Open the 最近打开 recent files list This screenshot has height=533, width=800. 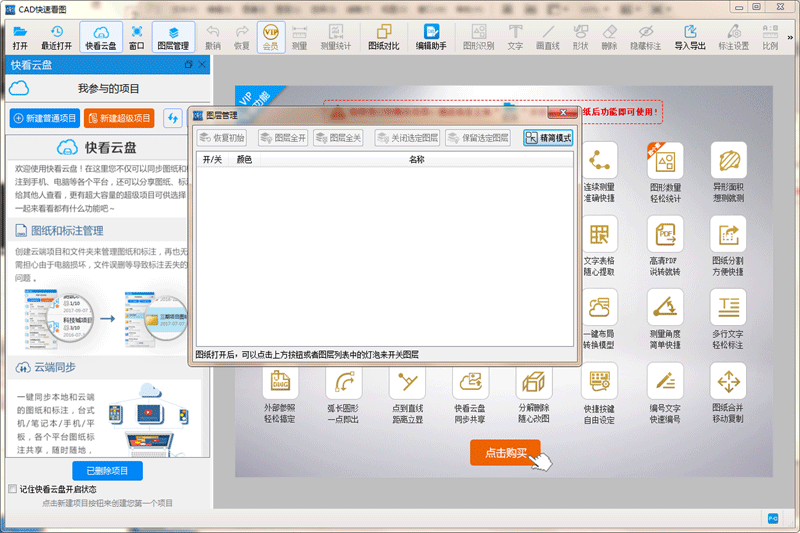[x=56, y=38]
